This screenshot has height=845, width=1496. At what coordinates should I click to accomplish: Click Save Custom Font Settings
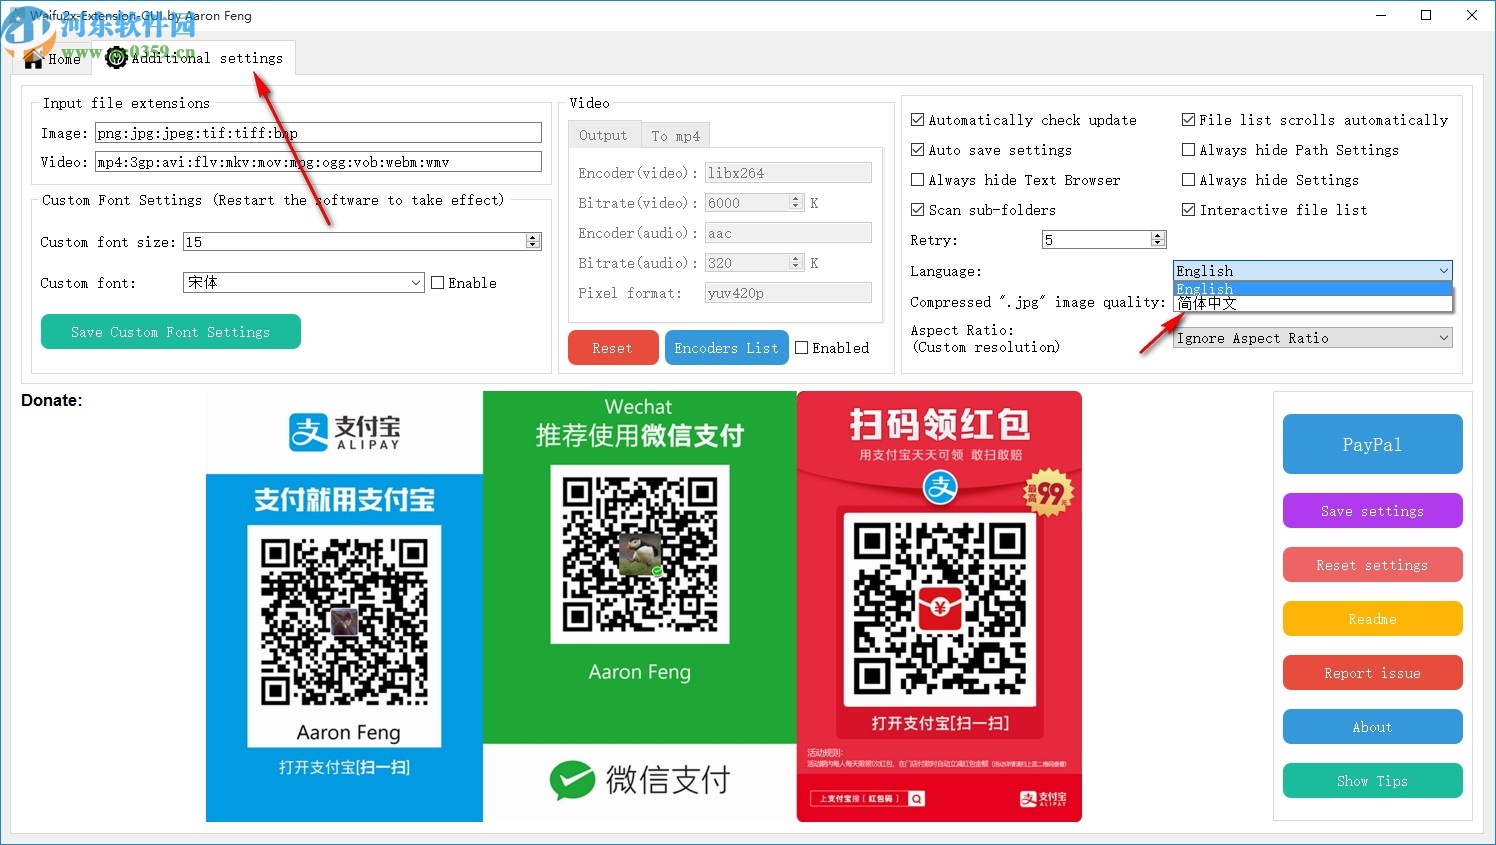(x=170, y=331)
